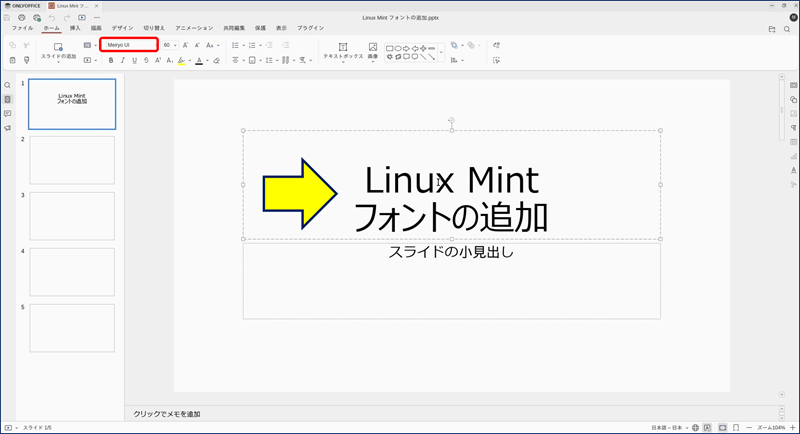Image resolution: width=800 pixels, height=434 pixels.
Task: Open the comments icon in left sidebar
Action: 7,114
